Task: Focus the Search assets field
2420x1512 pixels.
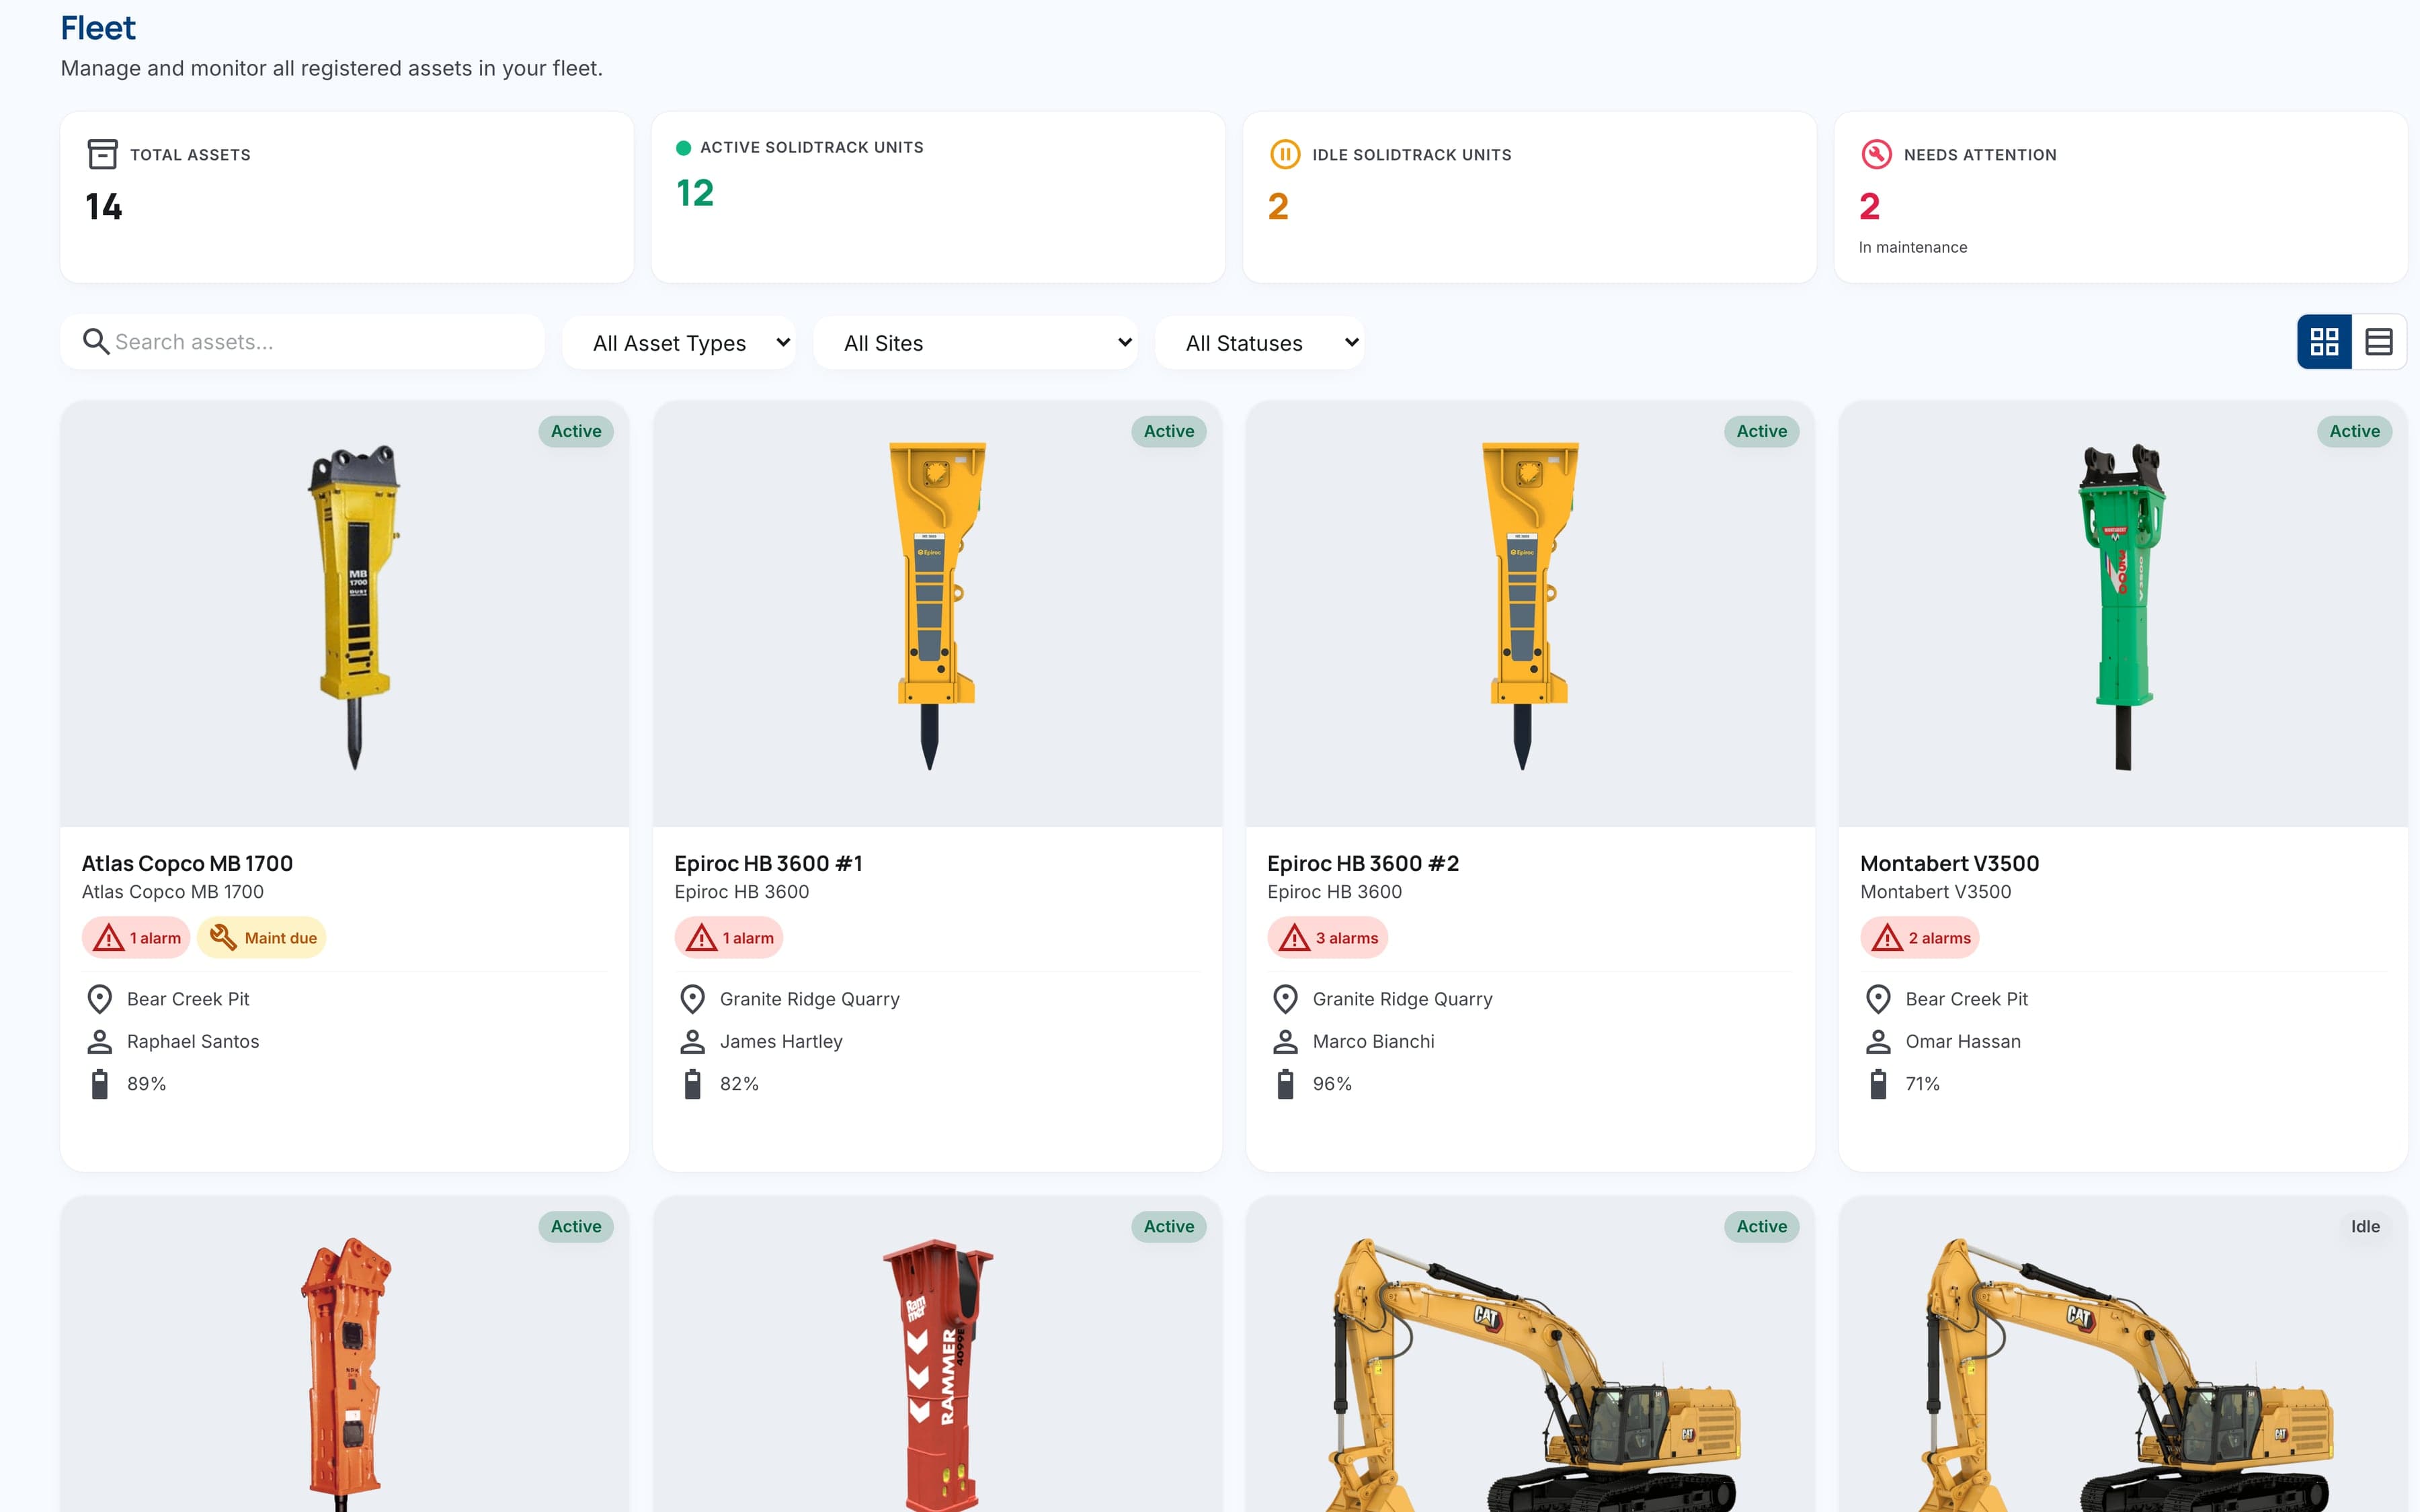Action: pos(302,342)
